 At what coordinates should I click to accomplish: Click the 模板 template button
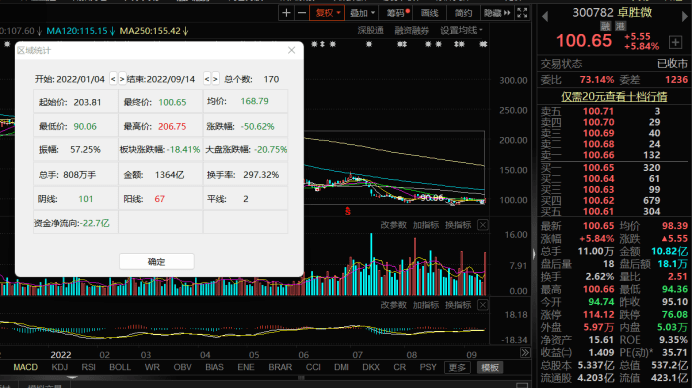490,368
